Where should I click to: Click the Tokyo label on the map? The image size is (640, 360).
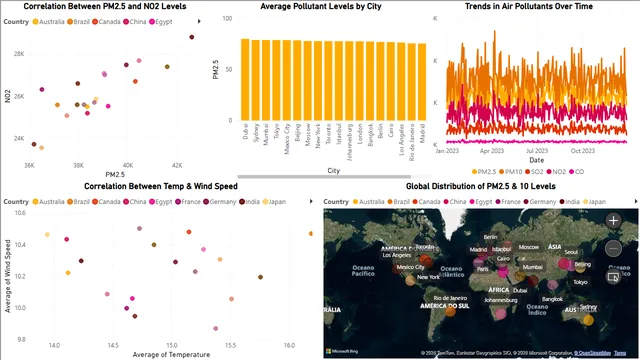580,282
